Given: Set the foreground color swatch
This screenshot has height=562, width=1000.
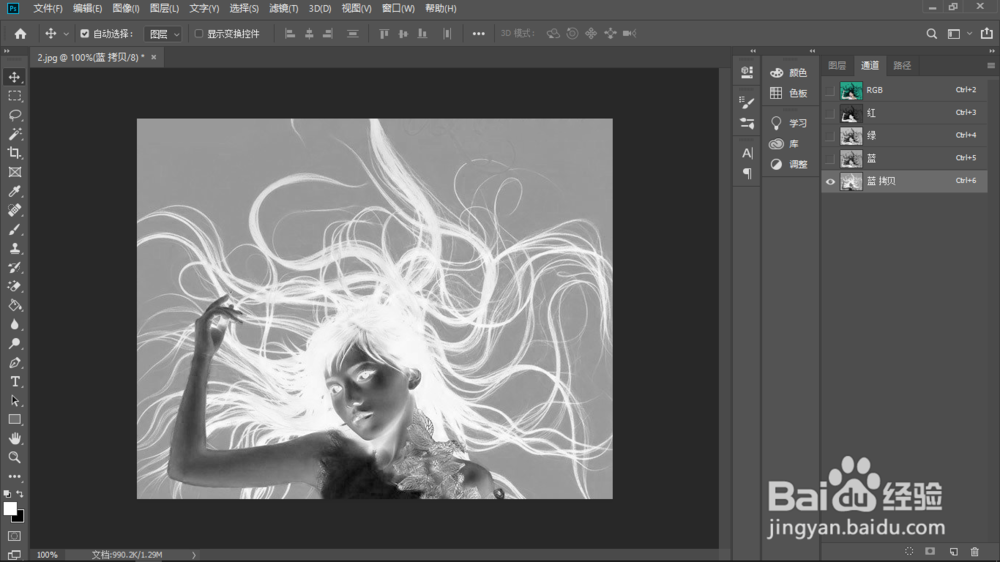Looking at the screenshot, I should tap(10, 508).
